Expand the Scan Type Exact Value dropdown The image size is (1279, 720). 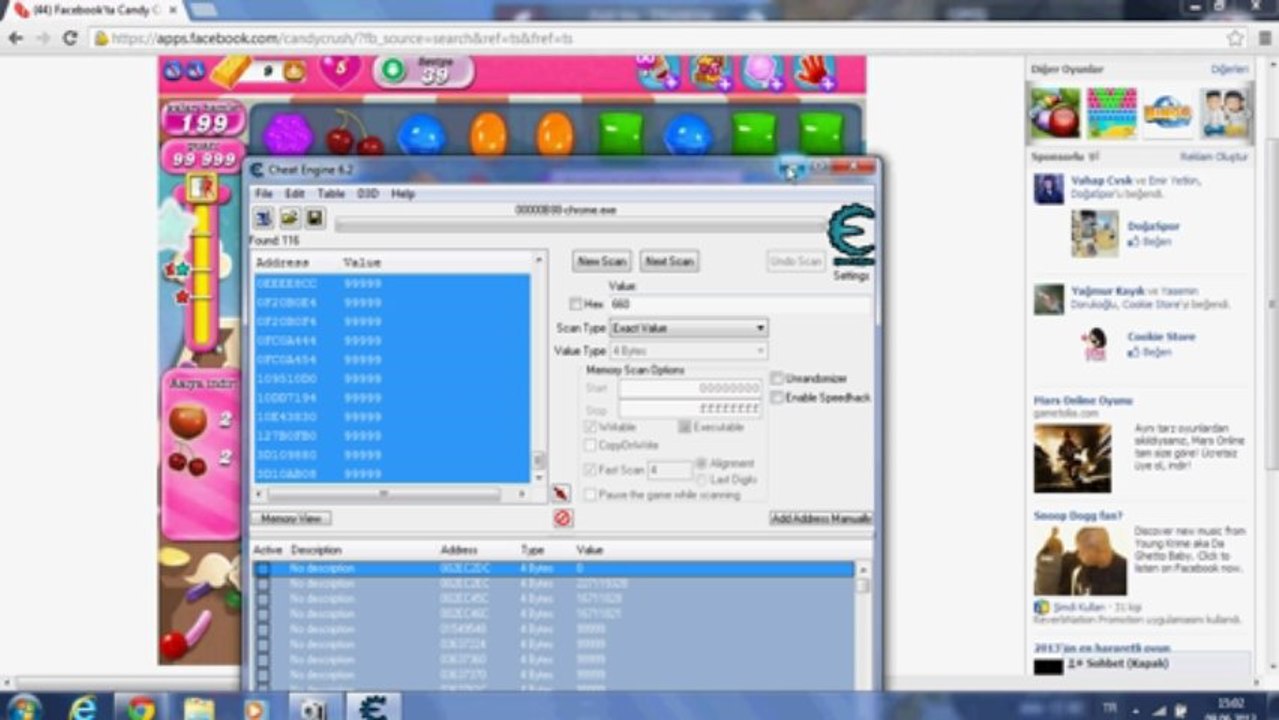point(688,328)
